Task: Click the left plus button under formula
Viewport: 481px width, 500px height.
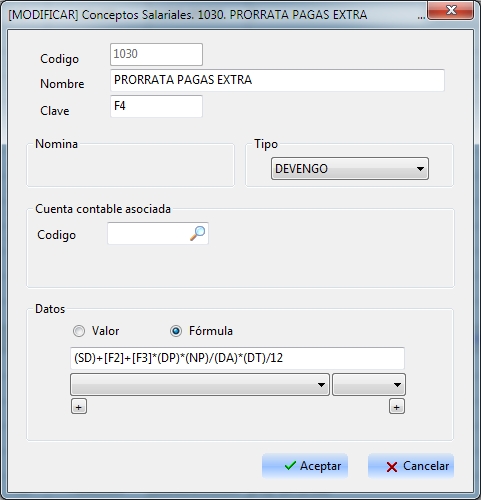Action: 79,406
